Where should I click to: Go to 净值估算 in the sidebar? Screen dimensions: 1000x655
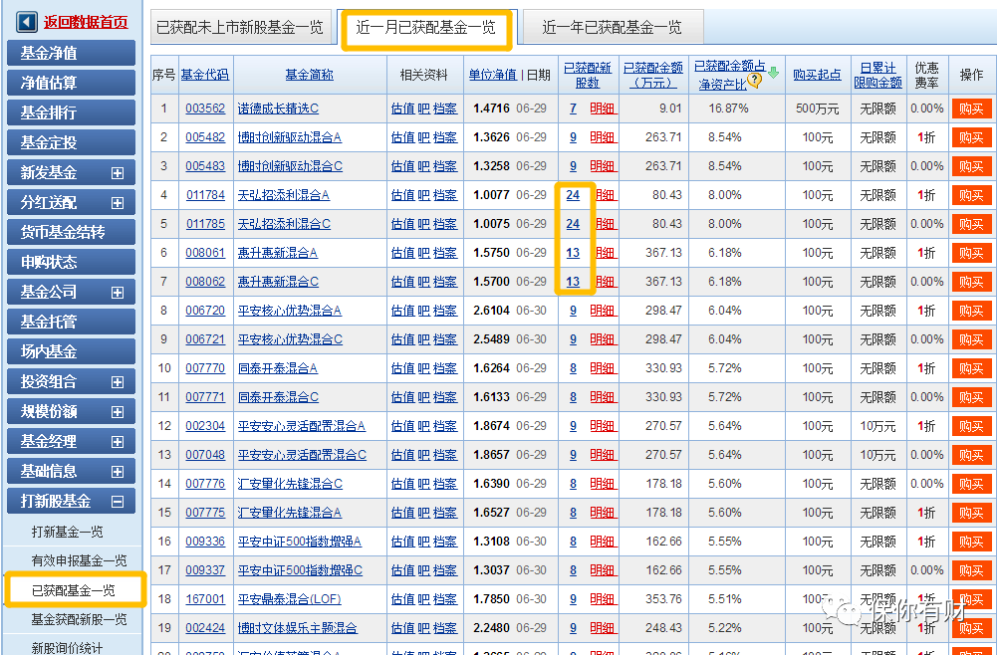point(71,83)
